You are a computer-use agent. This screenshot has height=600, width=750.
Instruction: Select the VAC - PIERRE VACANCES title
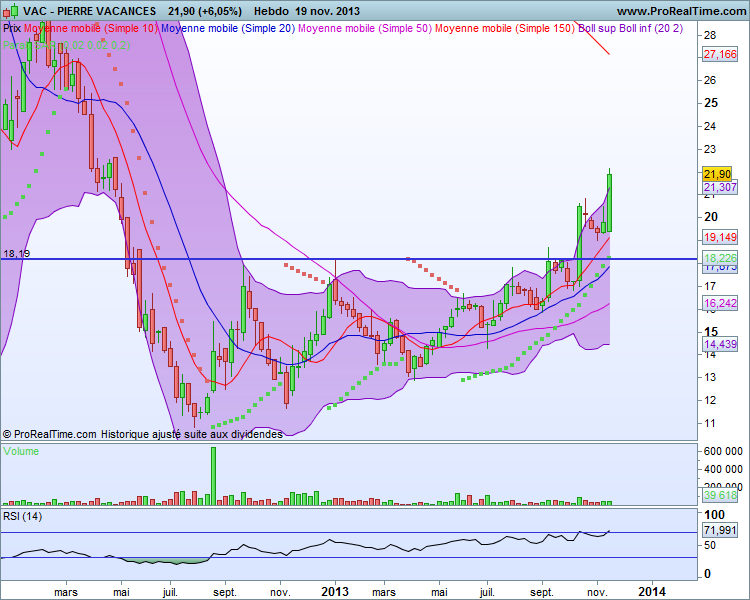pyautogui.click(x=89, y=11)
